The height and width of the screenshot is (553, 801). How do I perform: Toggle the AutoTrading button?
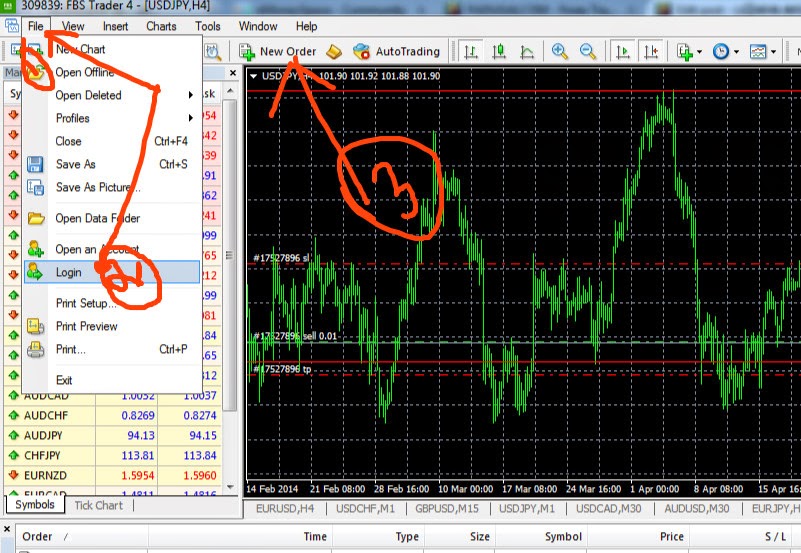pyautogui.click(x=396, y=51)
